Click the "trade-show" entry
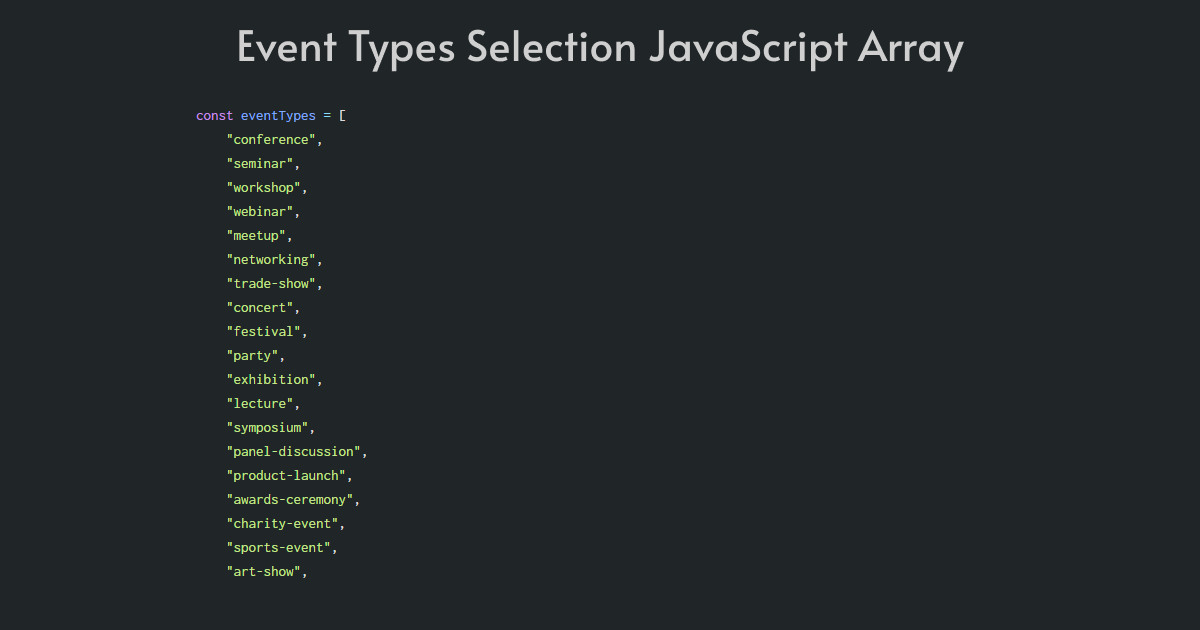Screen dimensions: 1200x630 click(271, 284)
